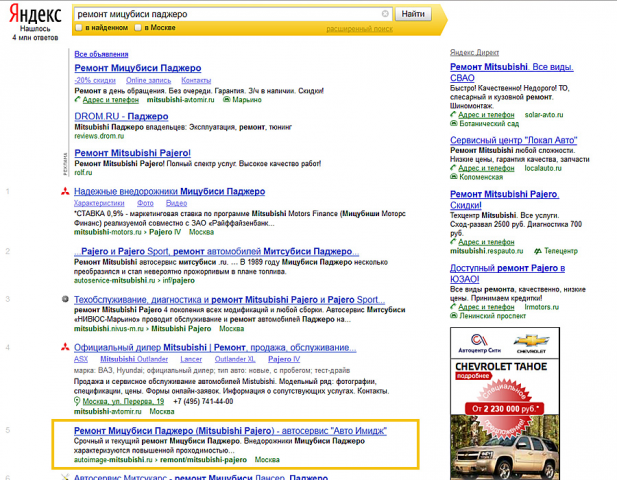Click the metro icon beside Коломенская
Image resolution: width=617 pixels, height=480 pixels.
click(453, 177)
